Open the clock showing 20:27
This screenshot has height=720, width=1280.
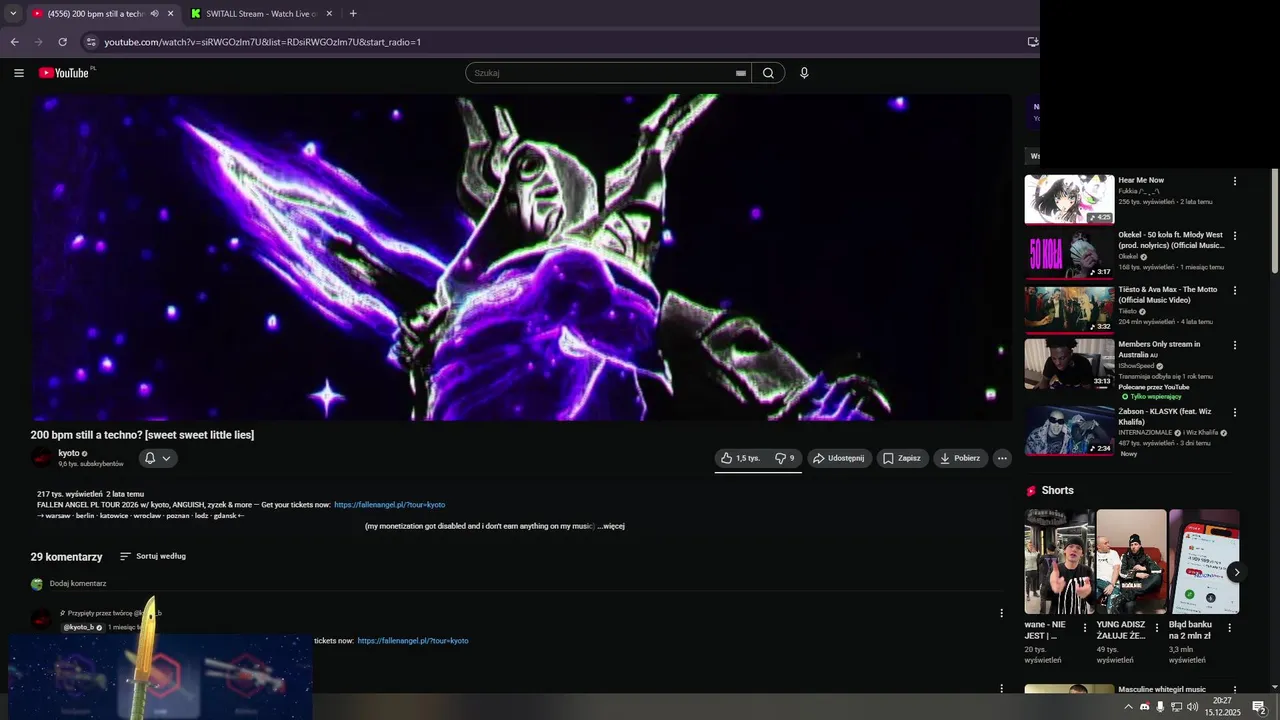(1222, 707)
